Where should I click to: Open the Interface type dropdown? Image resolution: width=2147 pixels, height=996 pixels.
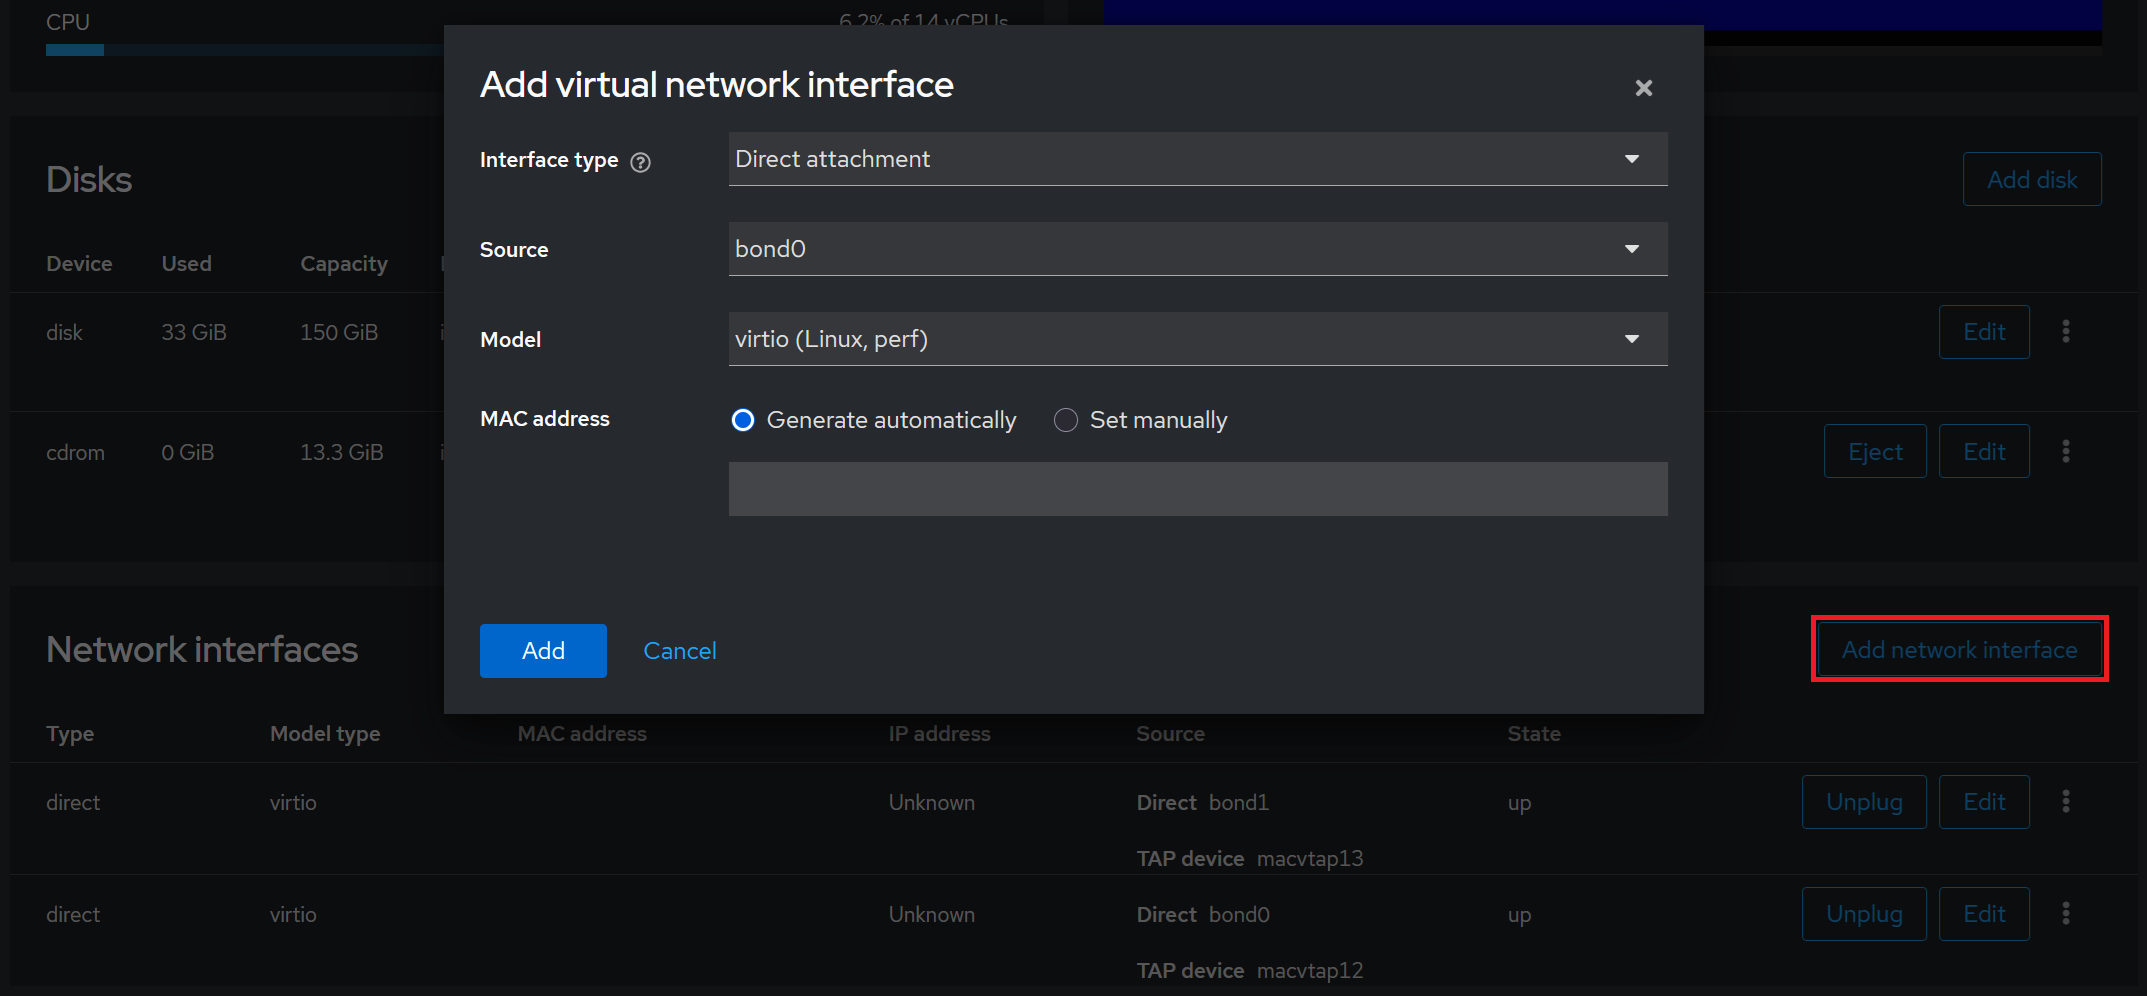coord(1198,159)
